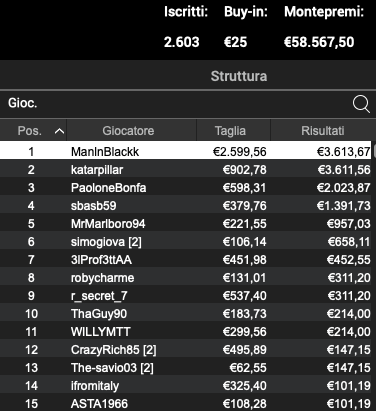Sort by the Taglia column header

point(230,131)
